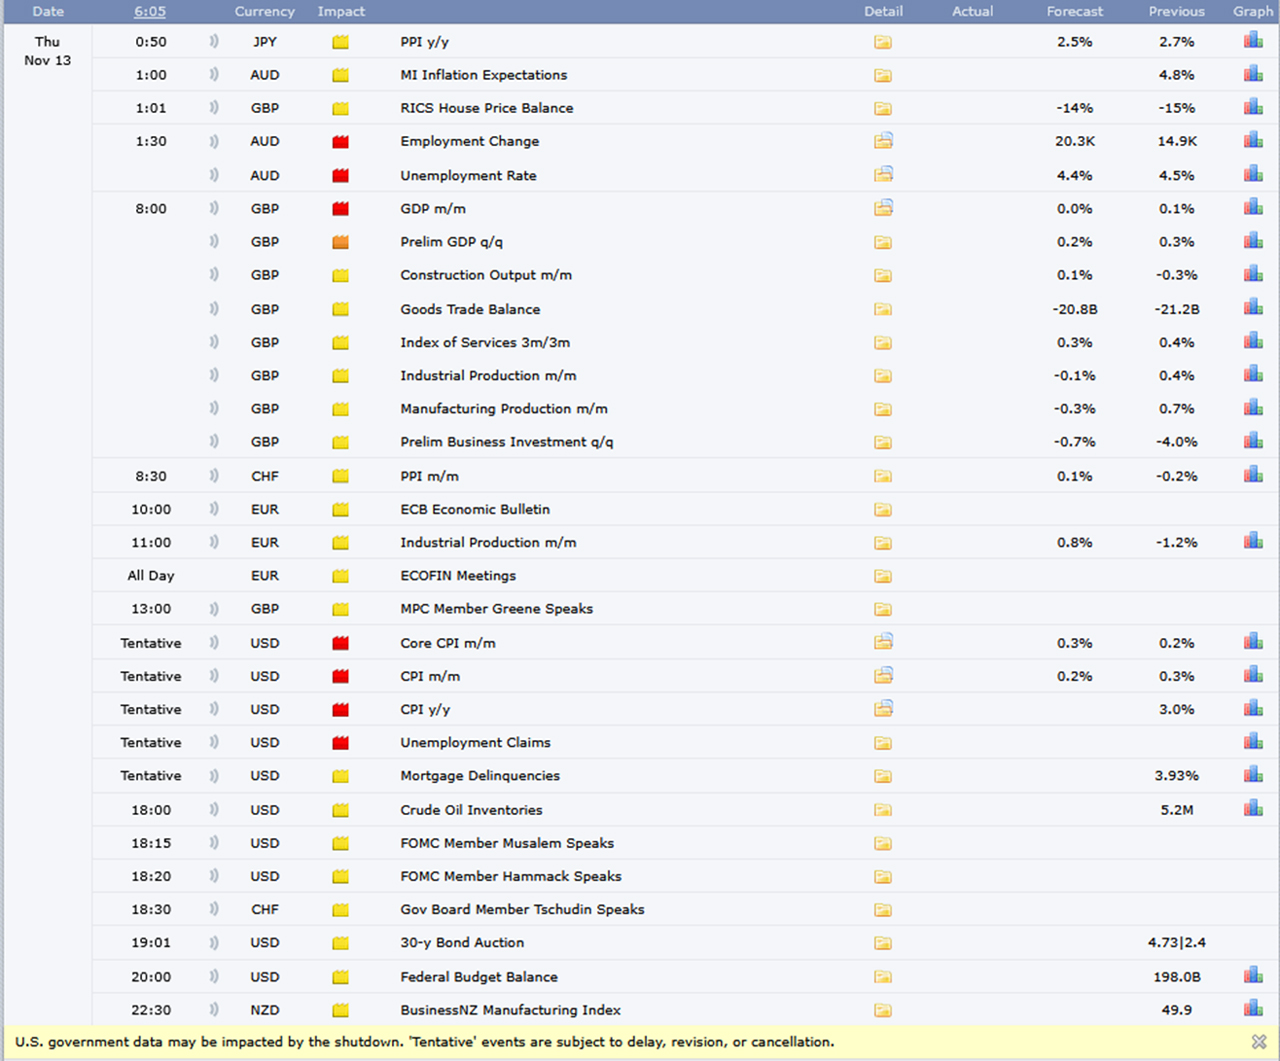Open the detail folder for AUD Employment Change

(883, 141)
